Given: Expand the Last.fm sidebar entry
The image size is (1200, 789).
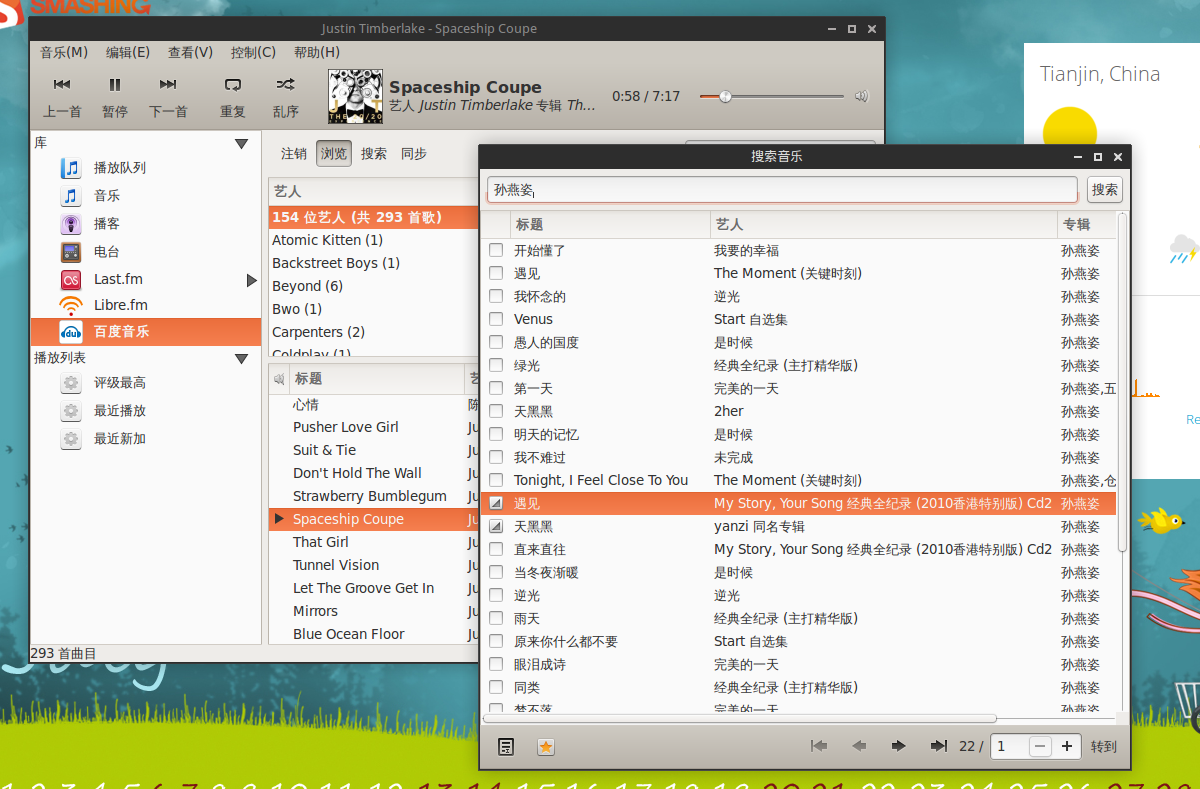Looking at the screenshot, I should pos(252,280).
